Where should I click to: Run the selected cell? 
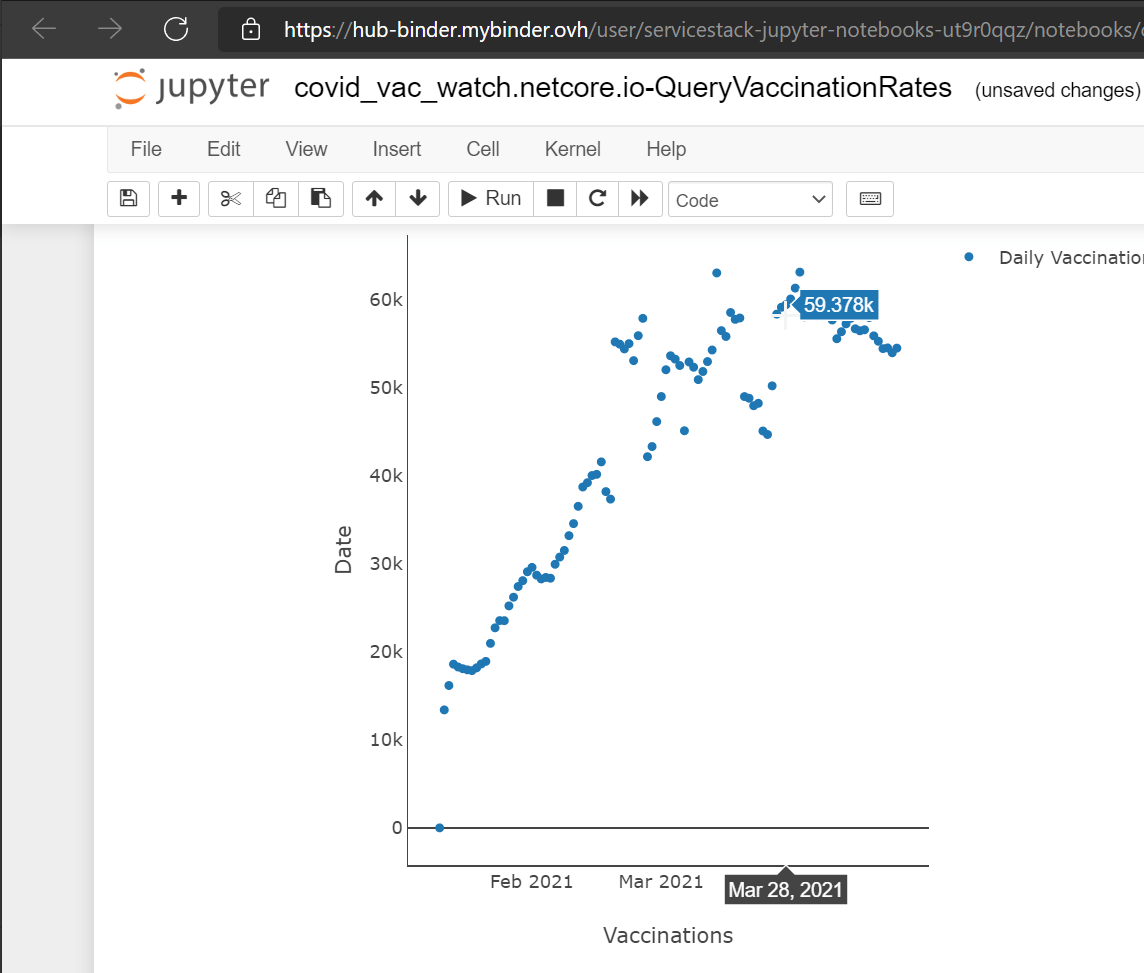pyautogui.click(x=489, y=198)
